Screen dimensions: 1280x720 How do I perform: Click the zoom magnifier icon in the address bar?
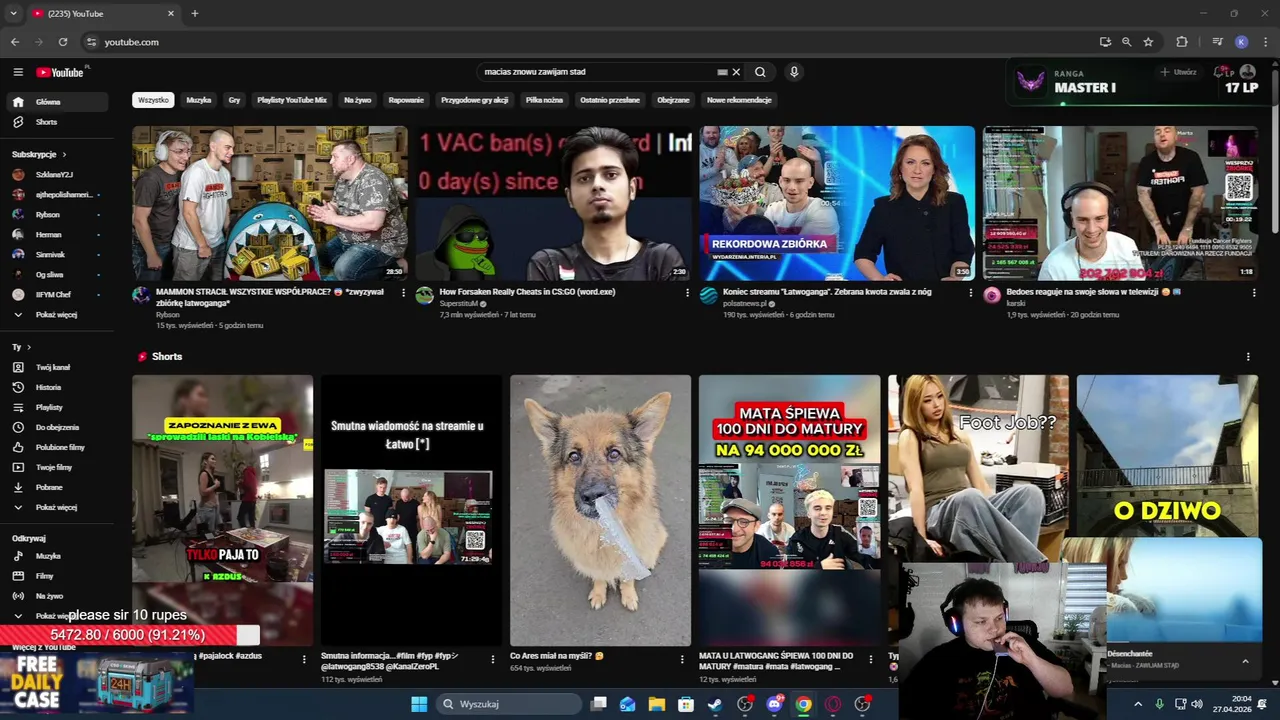click(1126, 42)
